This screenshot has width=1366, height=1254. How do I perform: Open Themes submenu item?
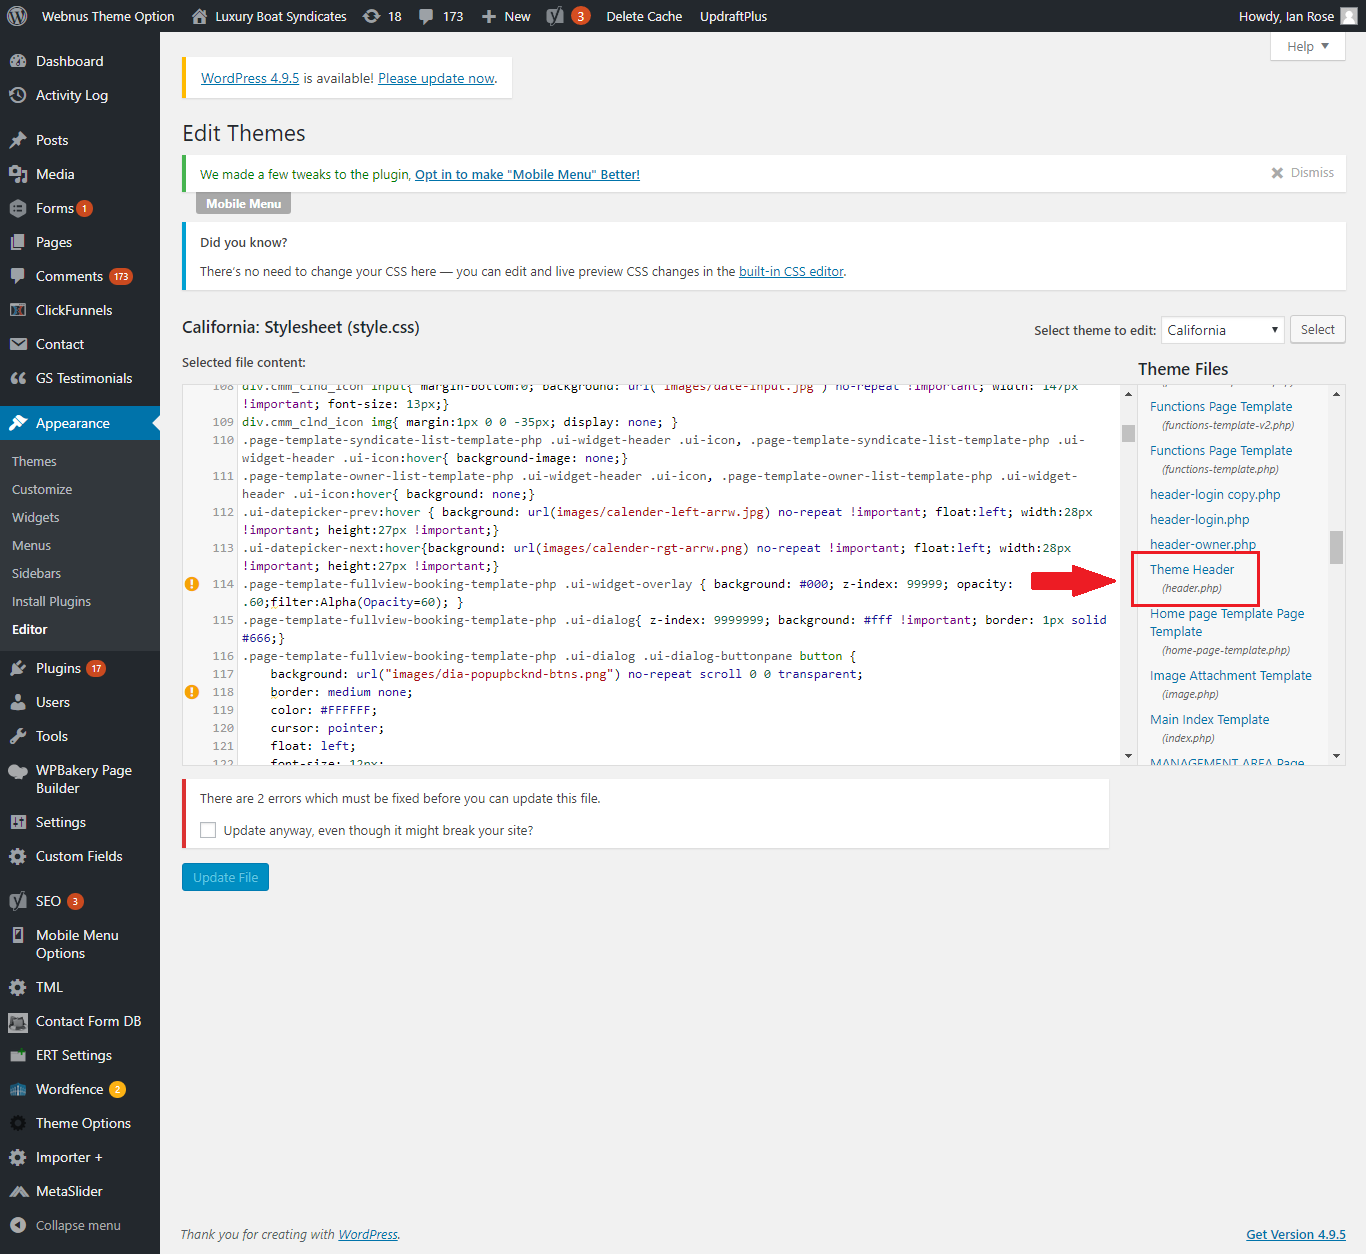pos(34,461)
